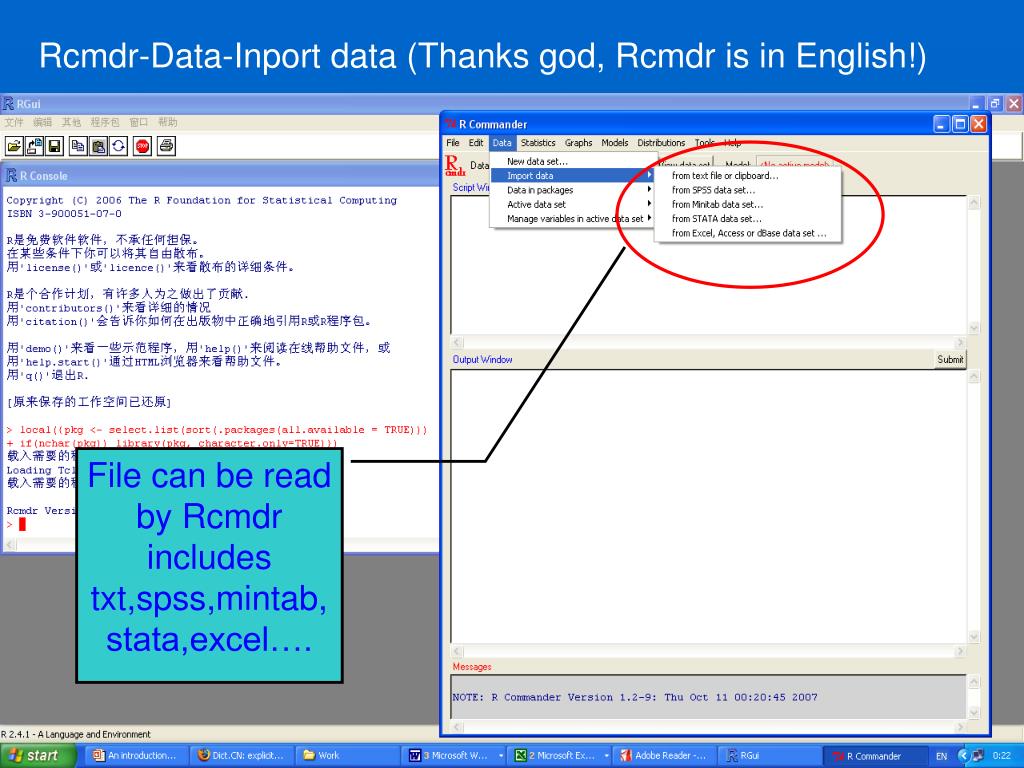Select 'from text file or clipboard...' import option
Image resolution: width=1024 pixels, height=768 pixels.
(748, 176)
